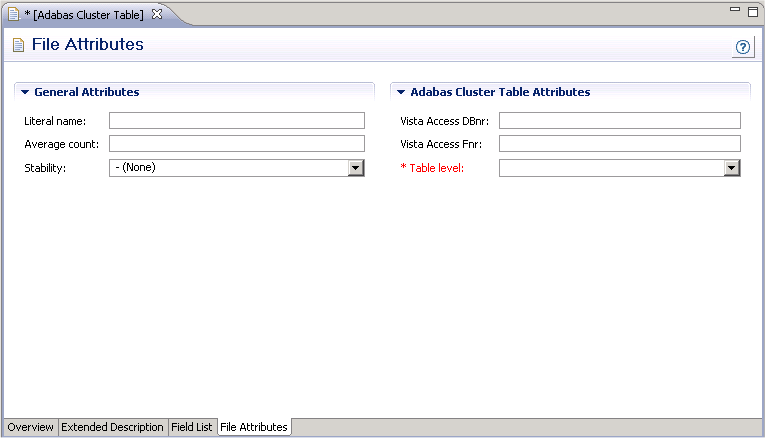Activate the [Adabas Cluster Table] editor tab title
Viewport: 765px width, 438px height.
pyautogui.click(x=84, y=15)
